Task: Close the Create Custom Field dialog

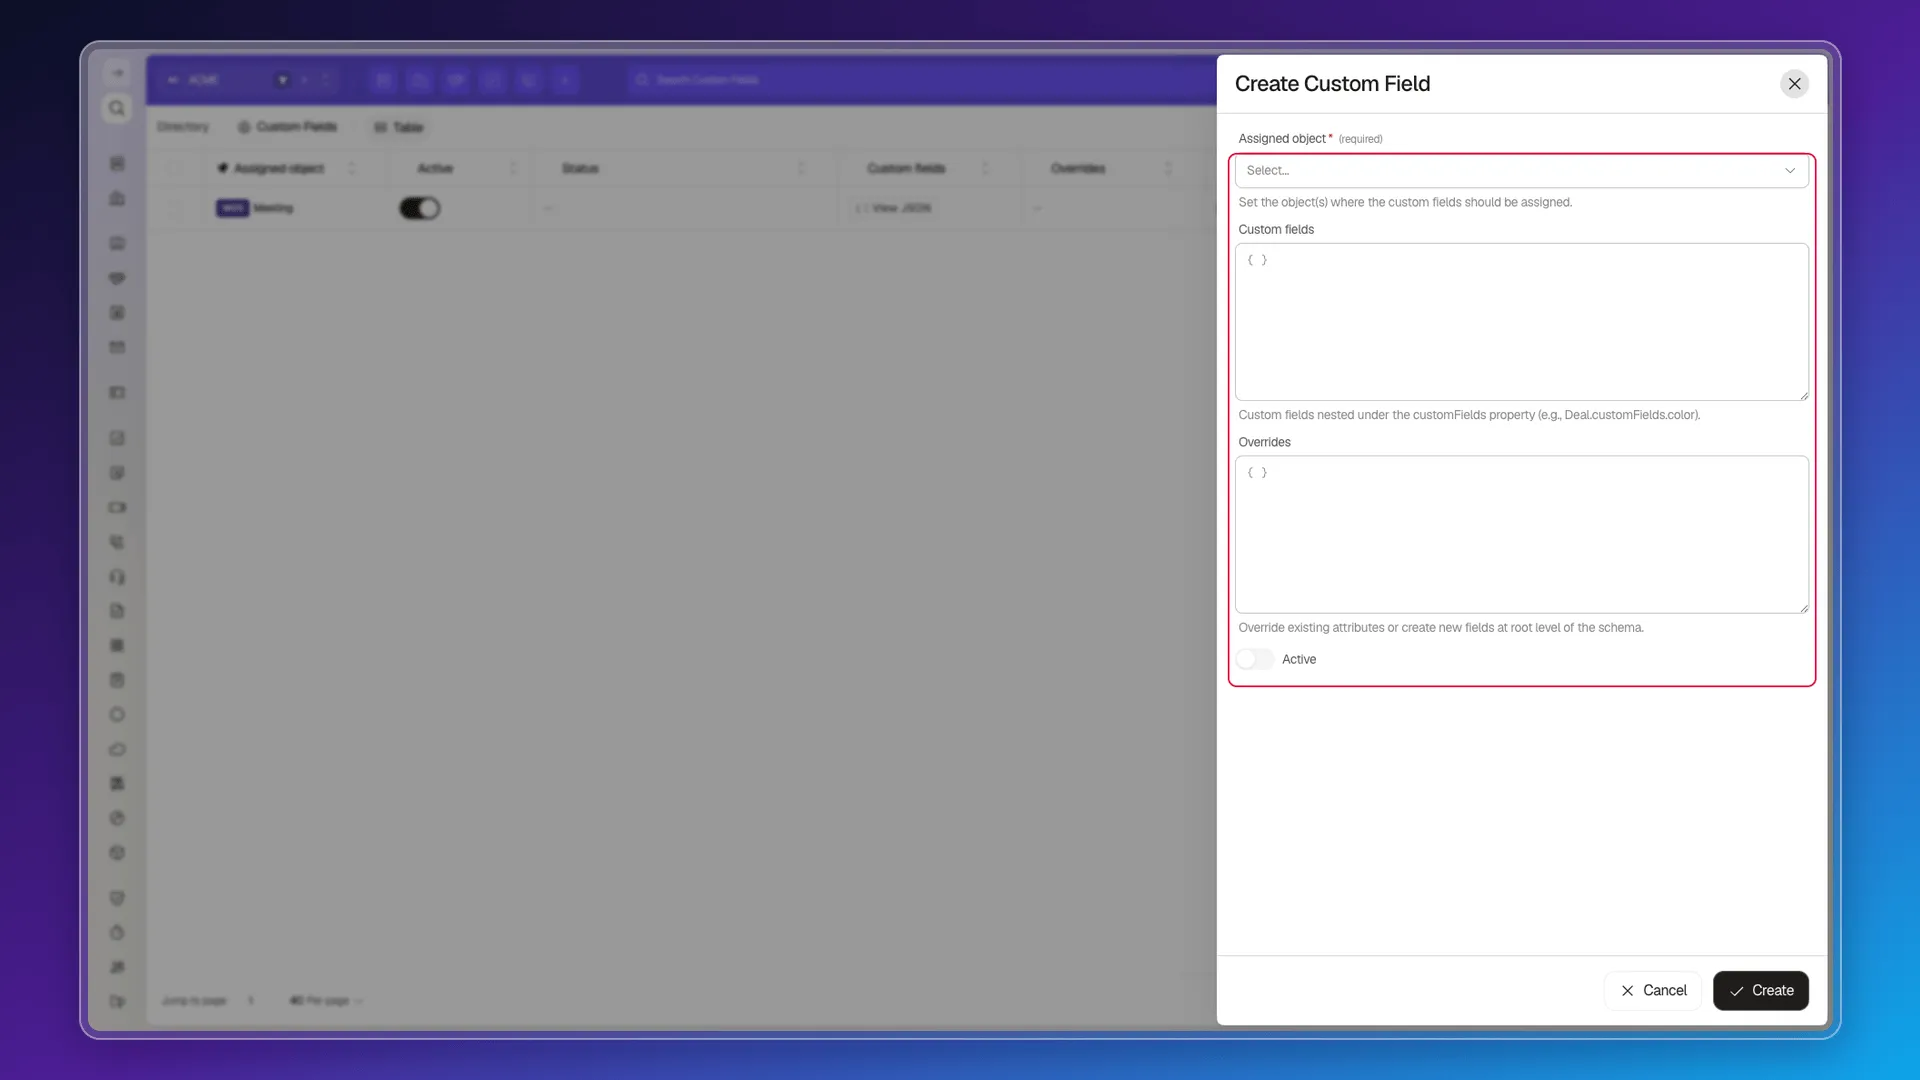Action: [1794, 84]
